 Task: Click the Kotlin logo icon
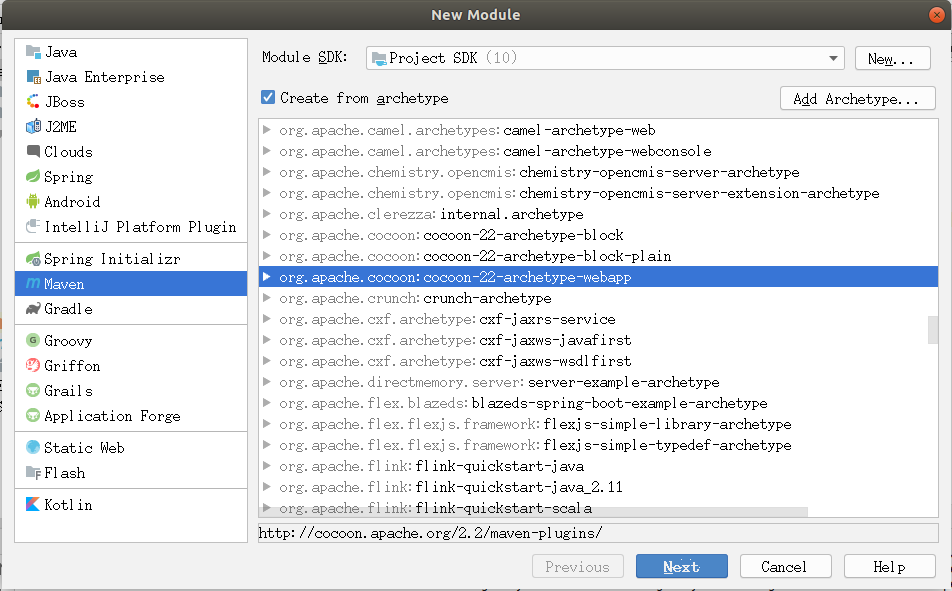(x=34, y=505)
